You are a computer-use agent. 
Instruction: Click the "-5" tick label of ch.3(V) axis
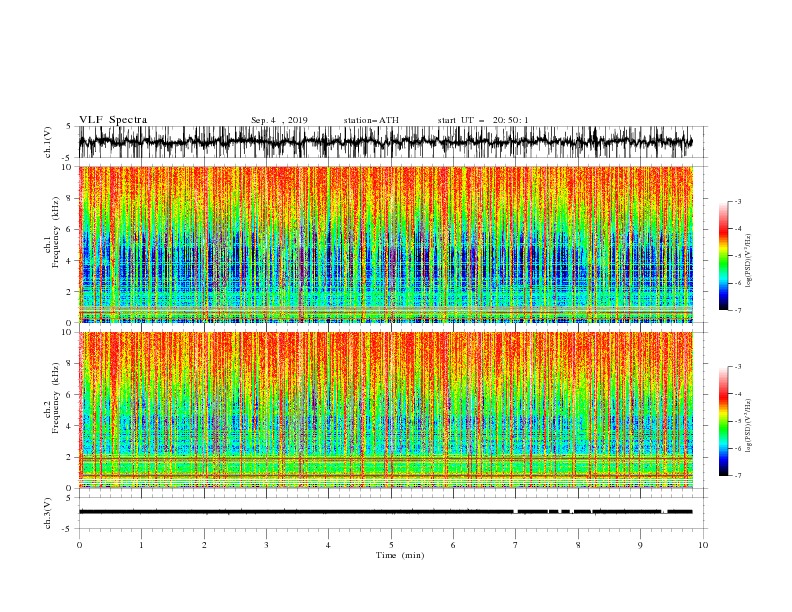tap(66, 529)
